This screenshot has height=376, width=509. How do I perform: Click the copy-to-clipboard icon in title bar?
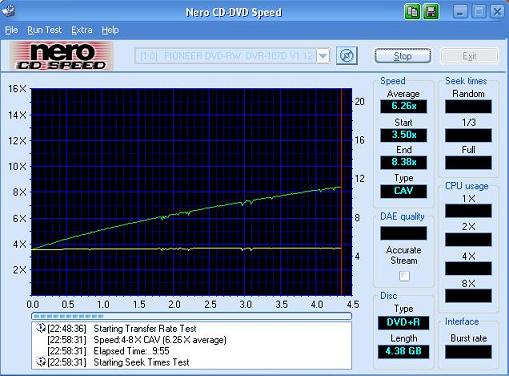[412, 12]
